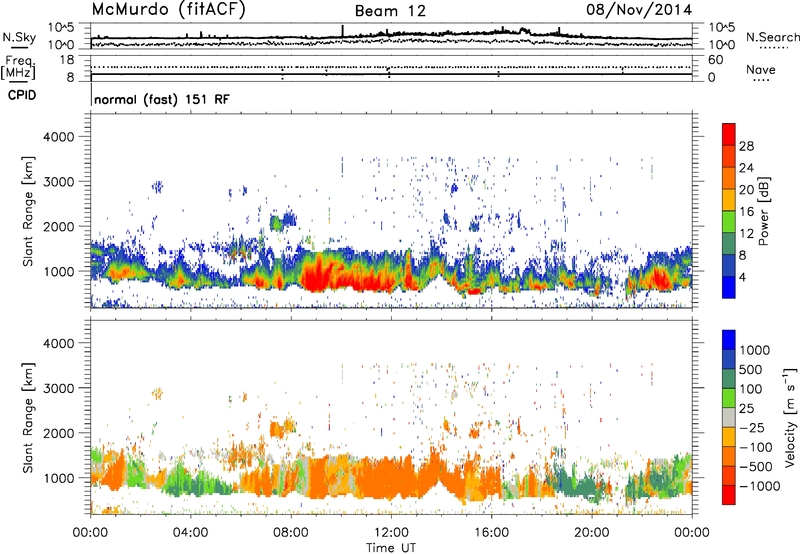Click the 08:00 time tick label

click(x=291, y=533)
